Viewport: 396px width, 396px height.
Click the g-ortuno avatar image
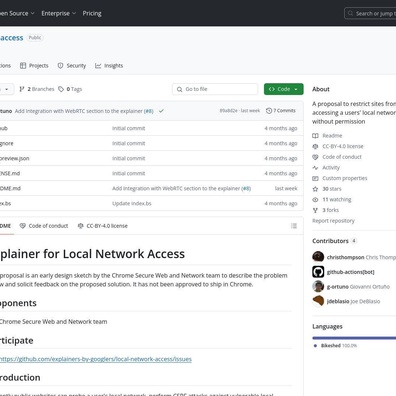tap(318, 286)
